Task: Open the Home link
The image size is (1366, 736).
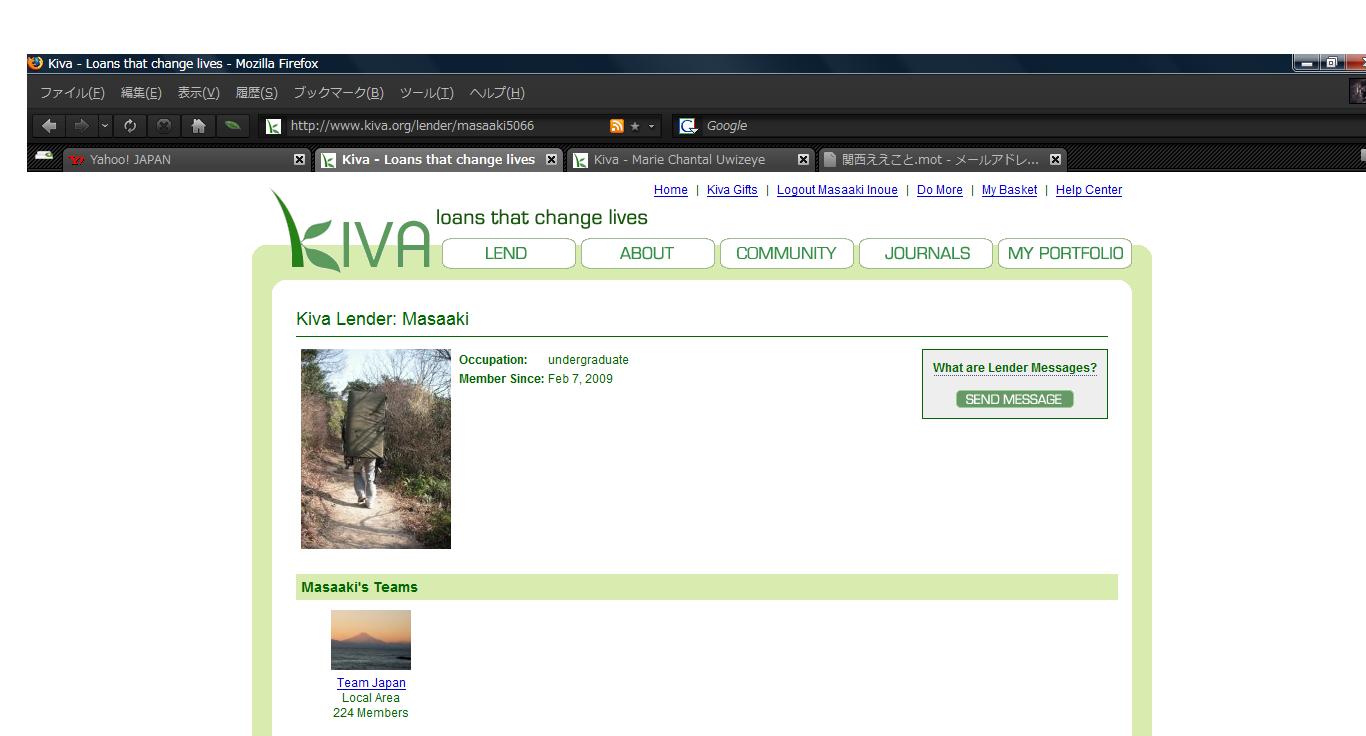Action: pos(670,190)
